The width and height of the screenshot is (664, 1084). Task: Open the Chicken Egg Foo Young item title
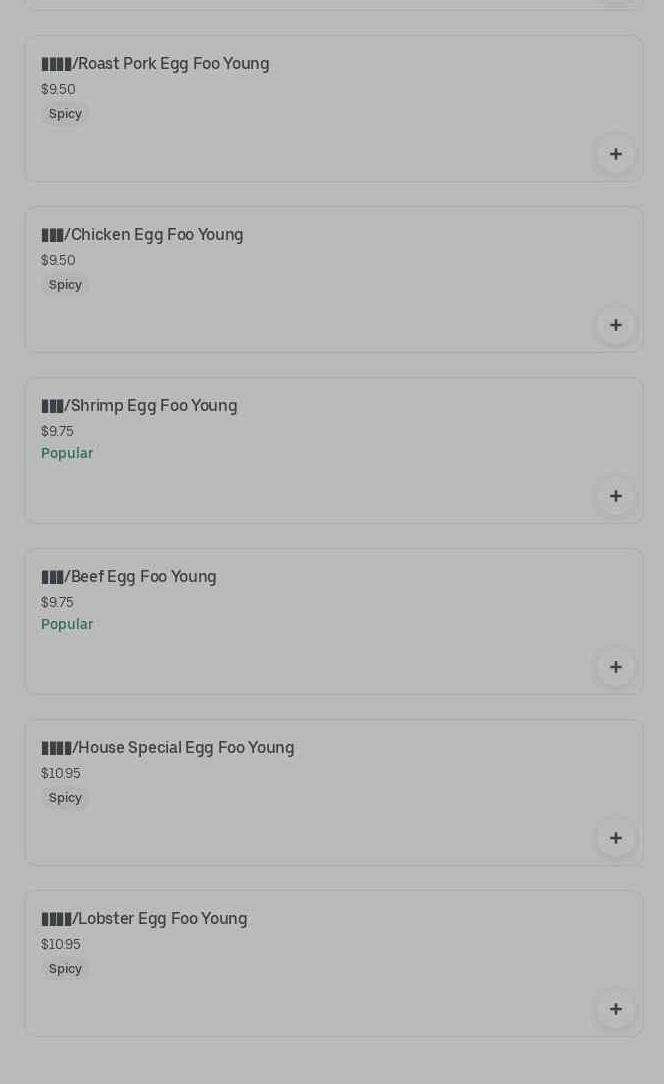point(142,235)
